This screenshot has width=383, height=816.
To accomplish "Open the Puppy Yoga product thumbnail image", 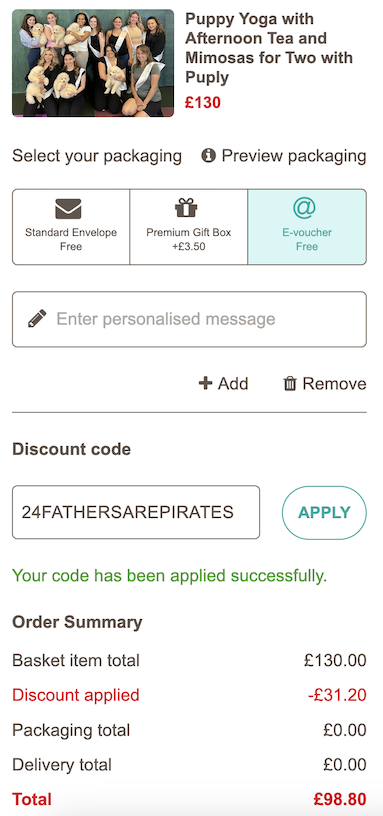I will (93, 62).
